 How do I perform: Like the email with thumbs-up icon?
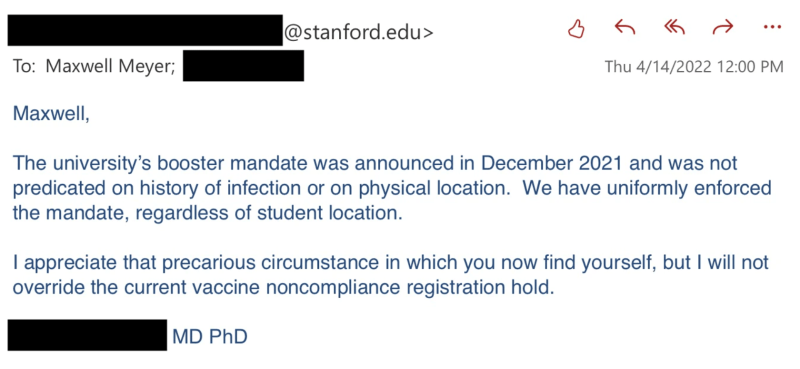tap(577, 28)
